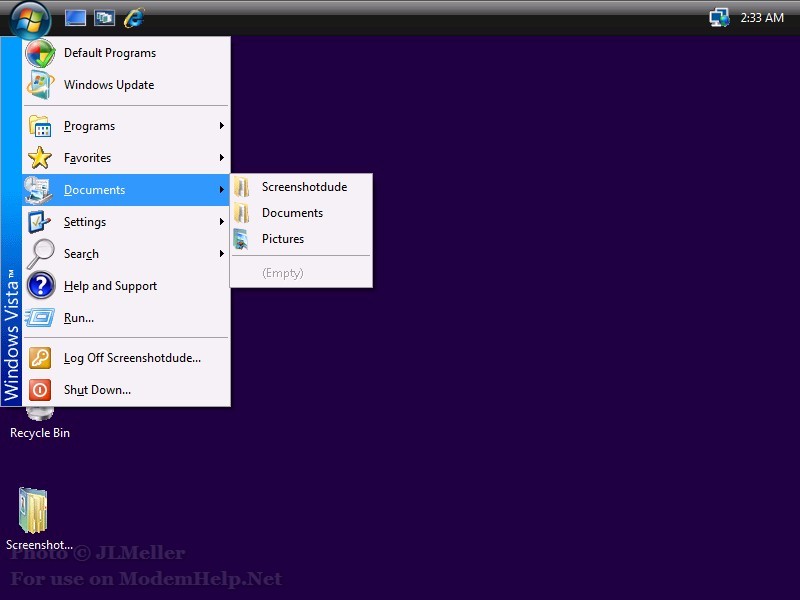Click the Screenshot... desktop label
800x600 pixels.
39,544
